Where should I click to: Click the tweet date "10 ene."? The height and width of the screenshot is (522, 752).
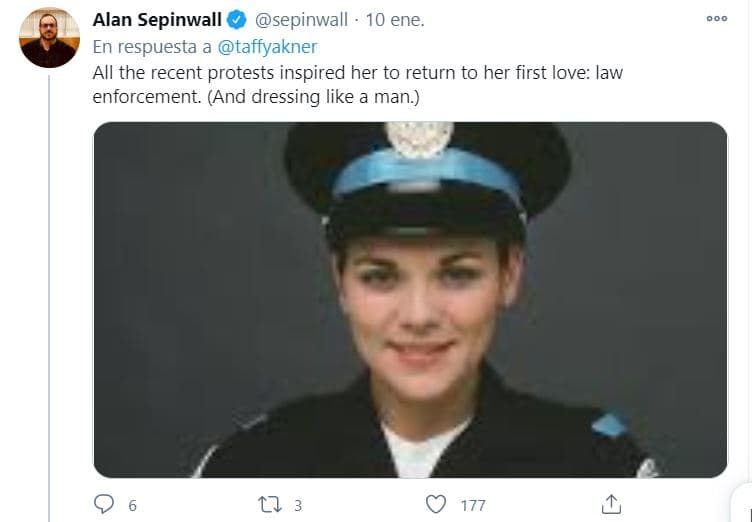coord(395,20)
